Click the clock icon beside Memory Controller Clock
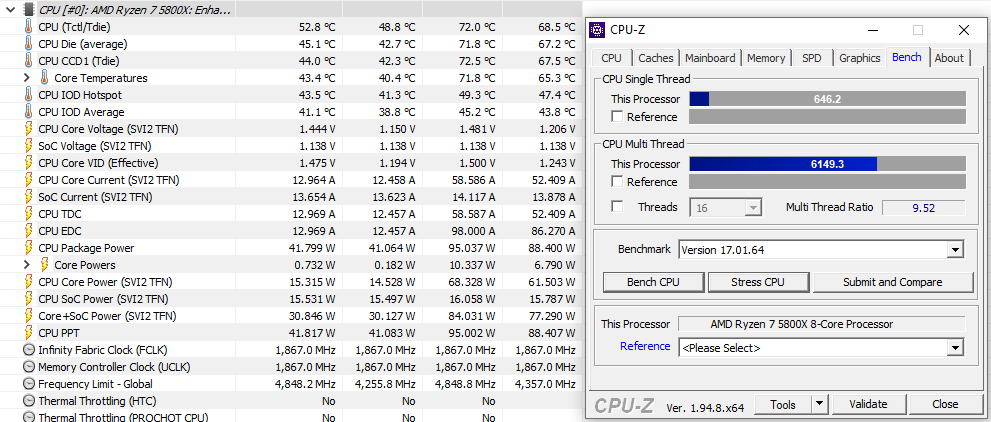 28,367
